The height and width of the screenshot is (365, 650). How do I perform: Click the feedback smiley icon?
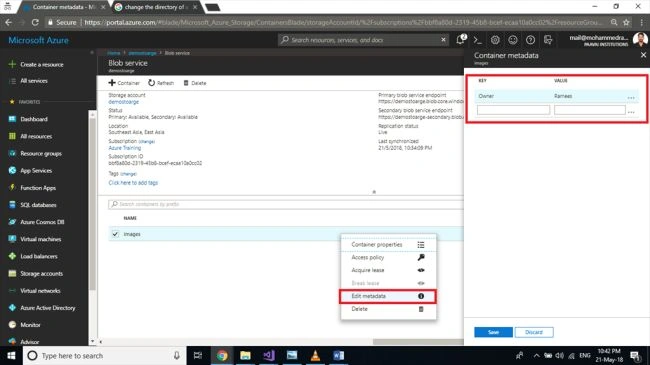click(513, 40)
